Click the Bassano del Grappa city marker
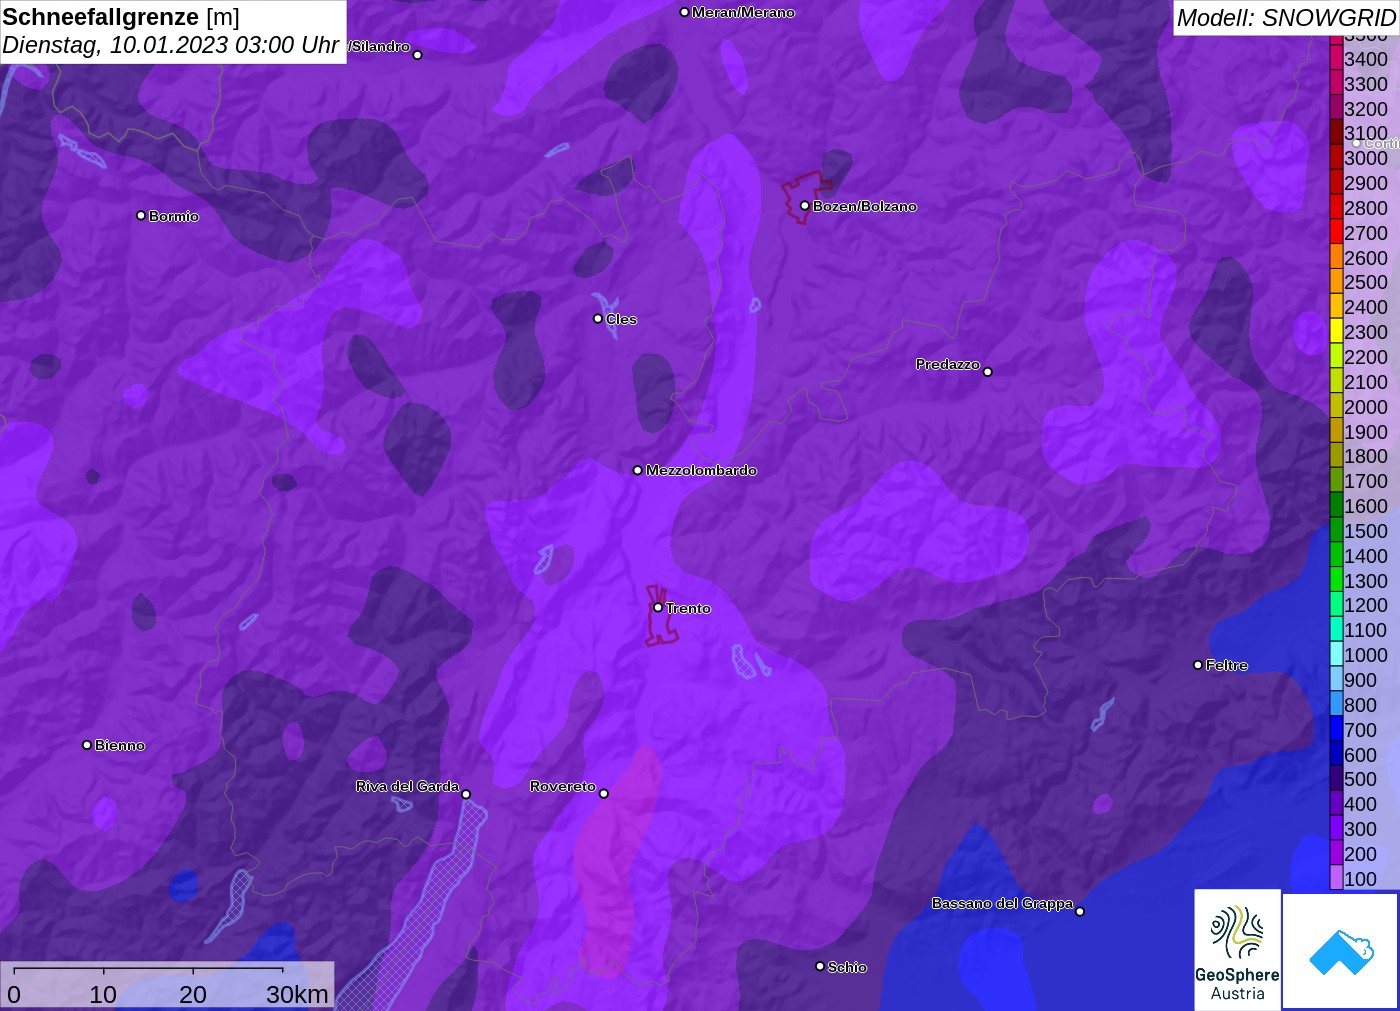The image size is (1400, 1011). [1079, 911]
